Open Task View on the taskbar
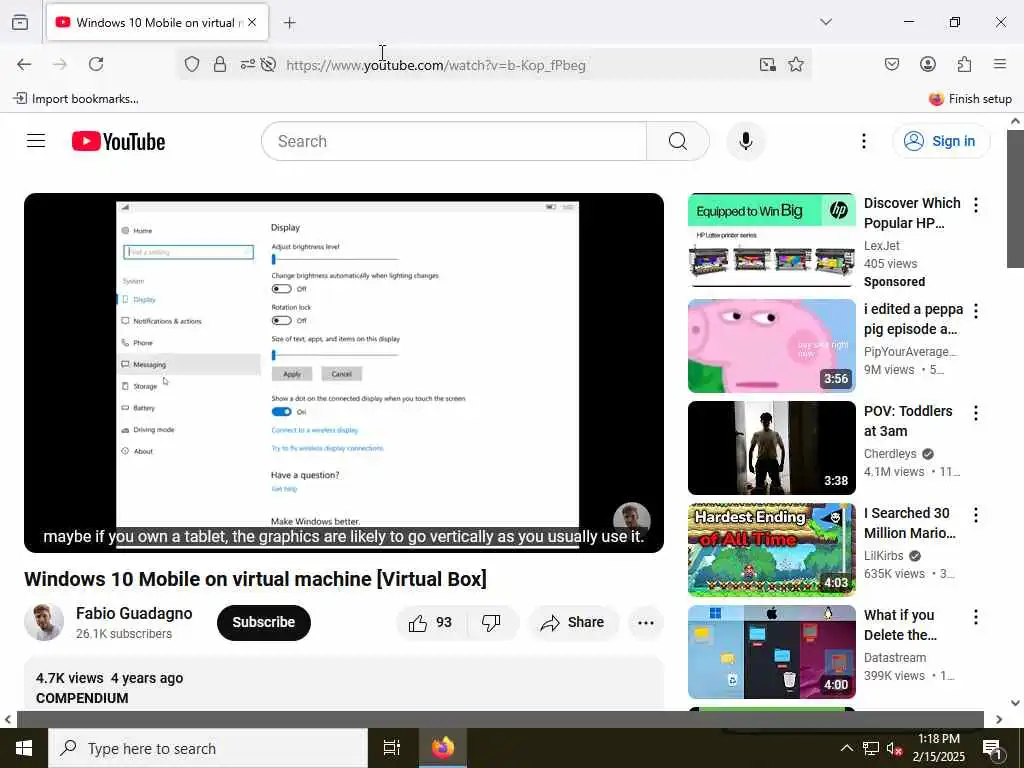This screenshot has height=768, width=1024. [x=392, y=748]
